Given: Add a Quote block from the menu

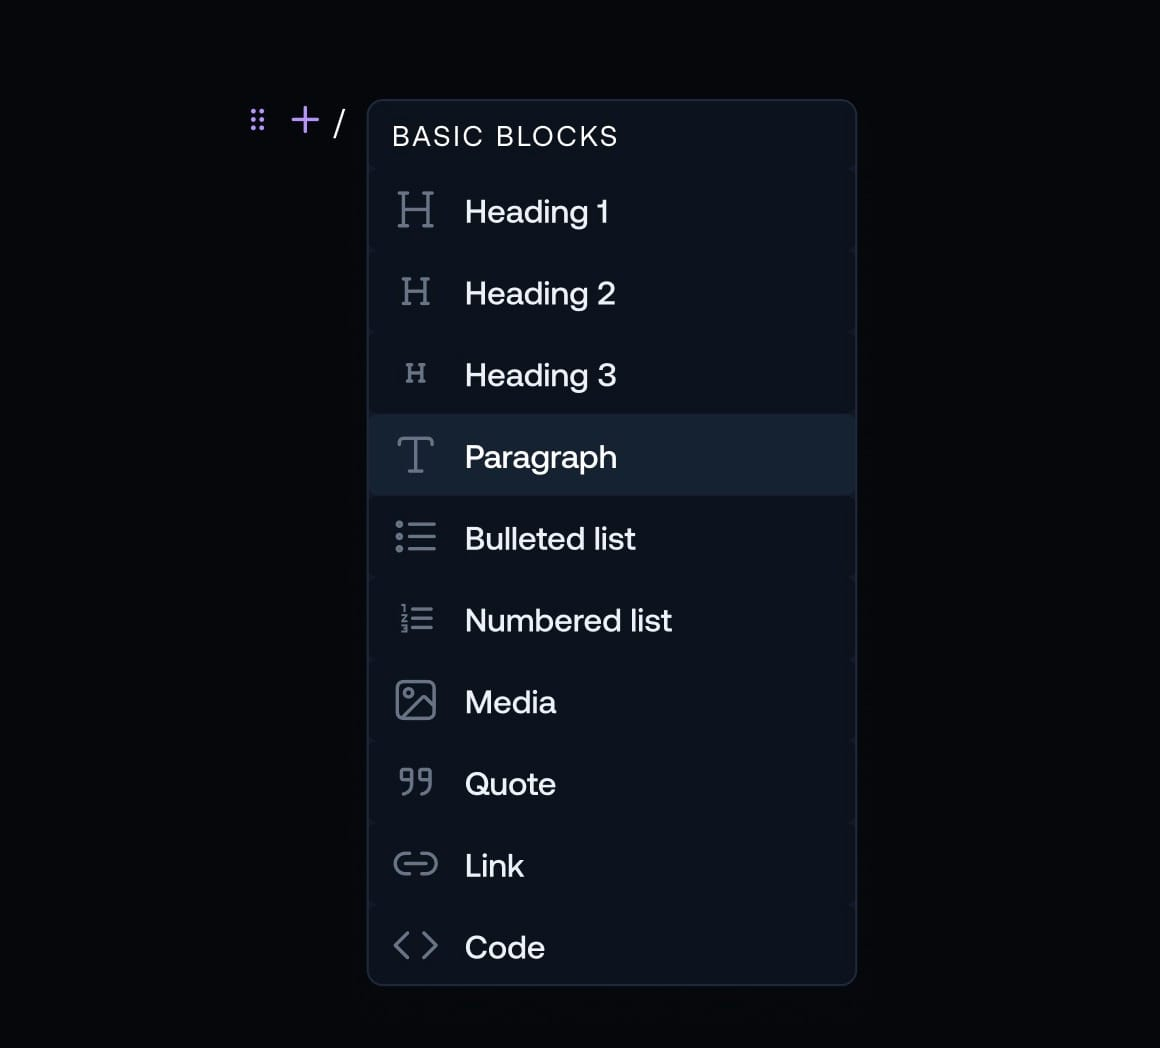Looking at the screenshot, I should click(x=510, y=783).
